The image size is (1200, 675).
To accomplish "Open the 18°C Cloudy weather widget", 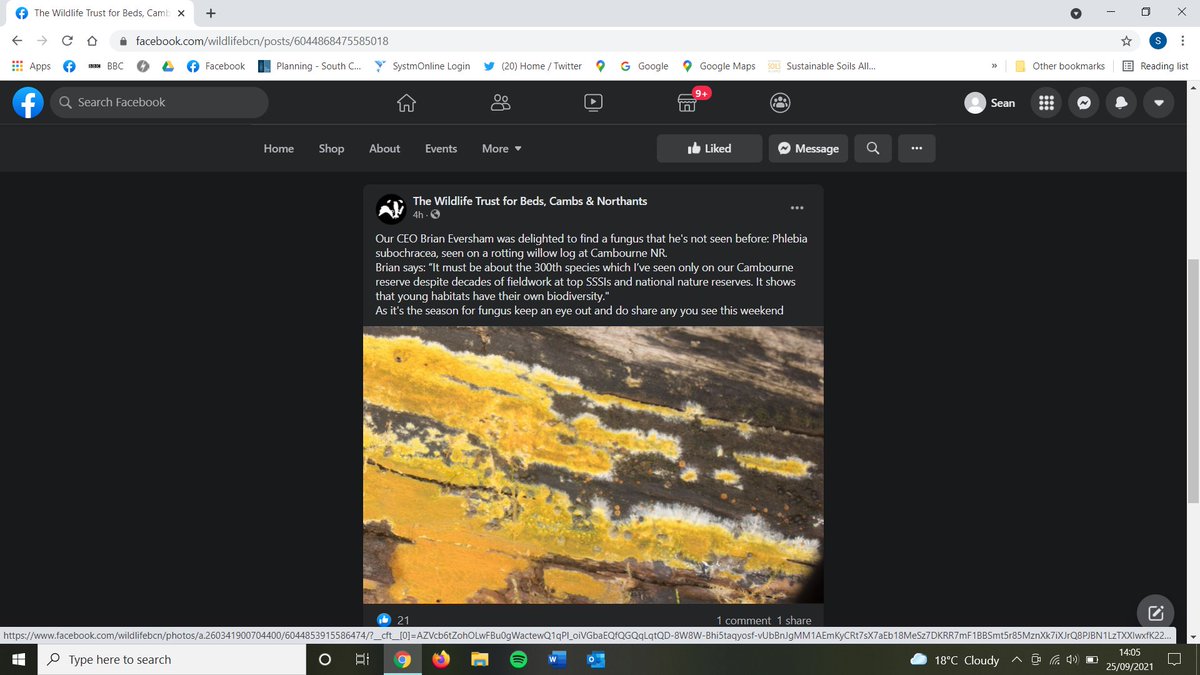I will pyautogui.click(x=954, y=659).
